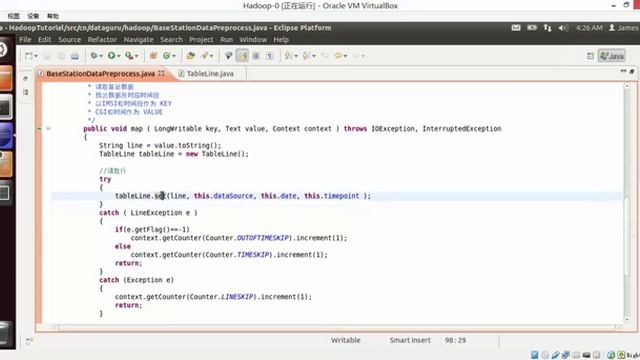Open the New wizard dropdown arrow
Image resolution: width=640 pixels, height=360 pixels.
click(36, 56)
